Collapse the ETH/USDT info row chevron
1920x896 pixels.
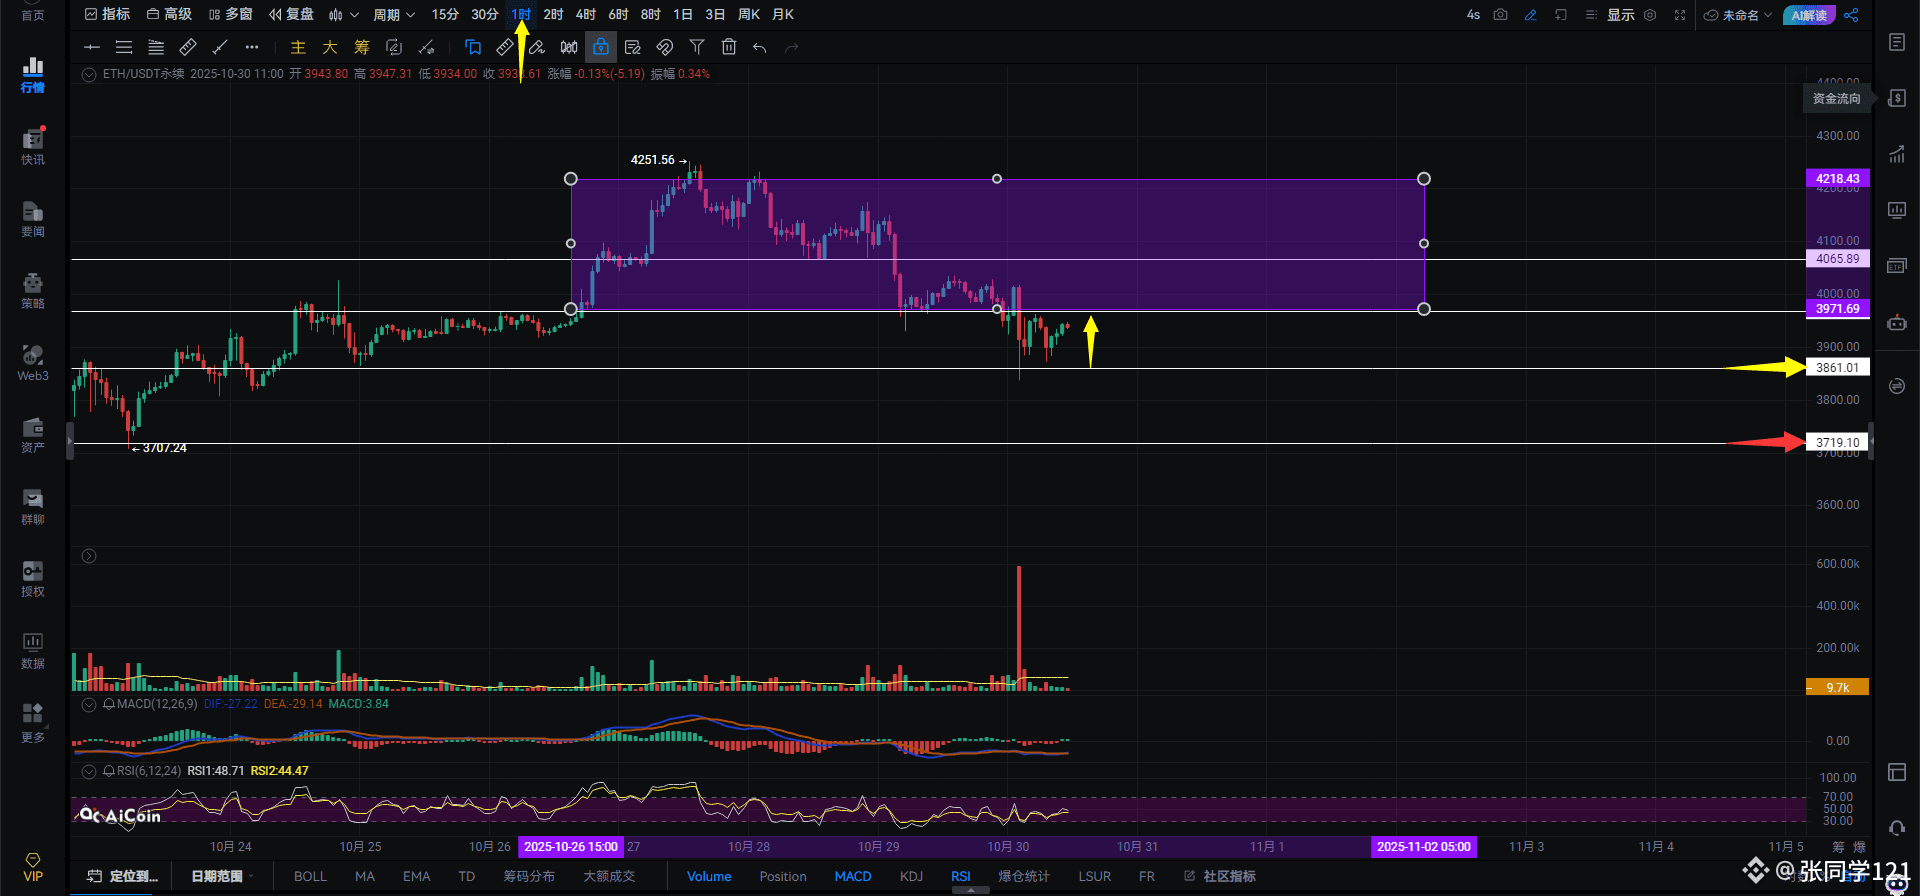coord(89,74)
